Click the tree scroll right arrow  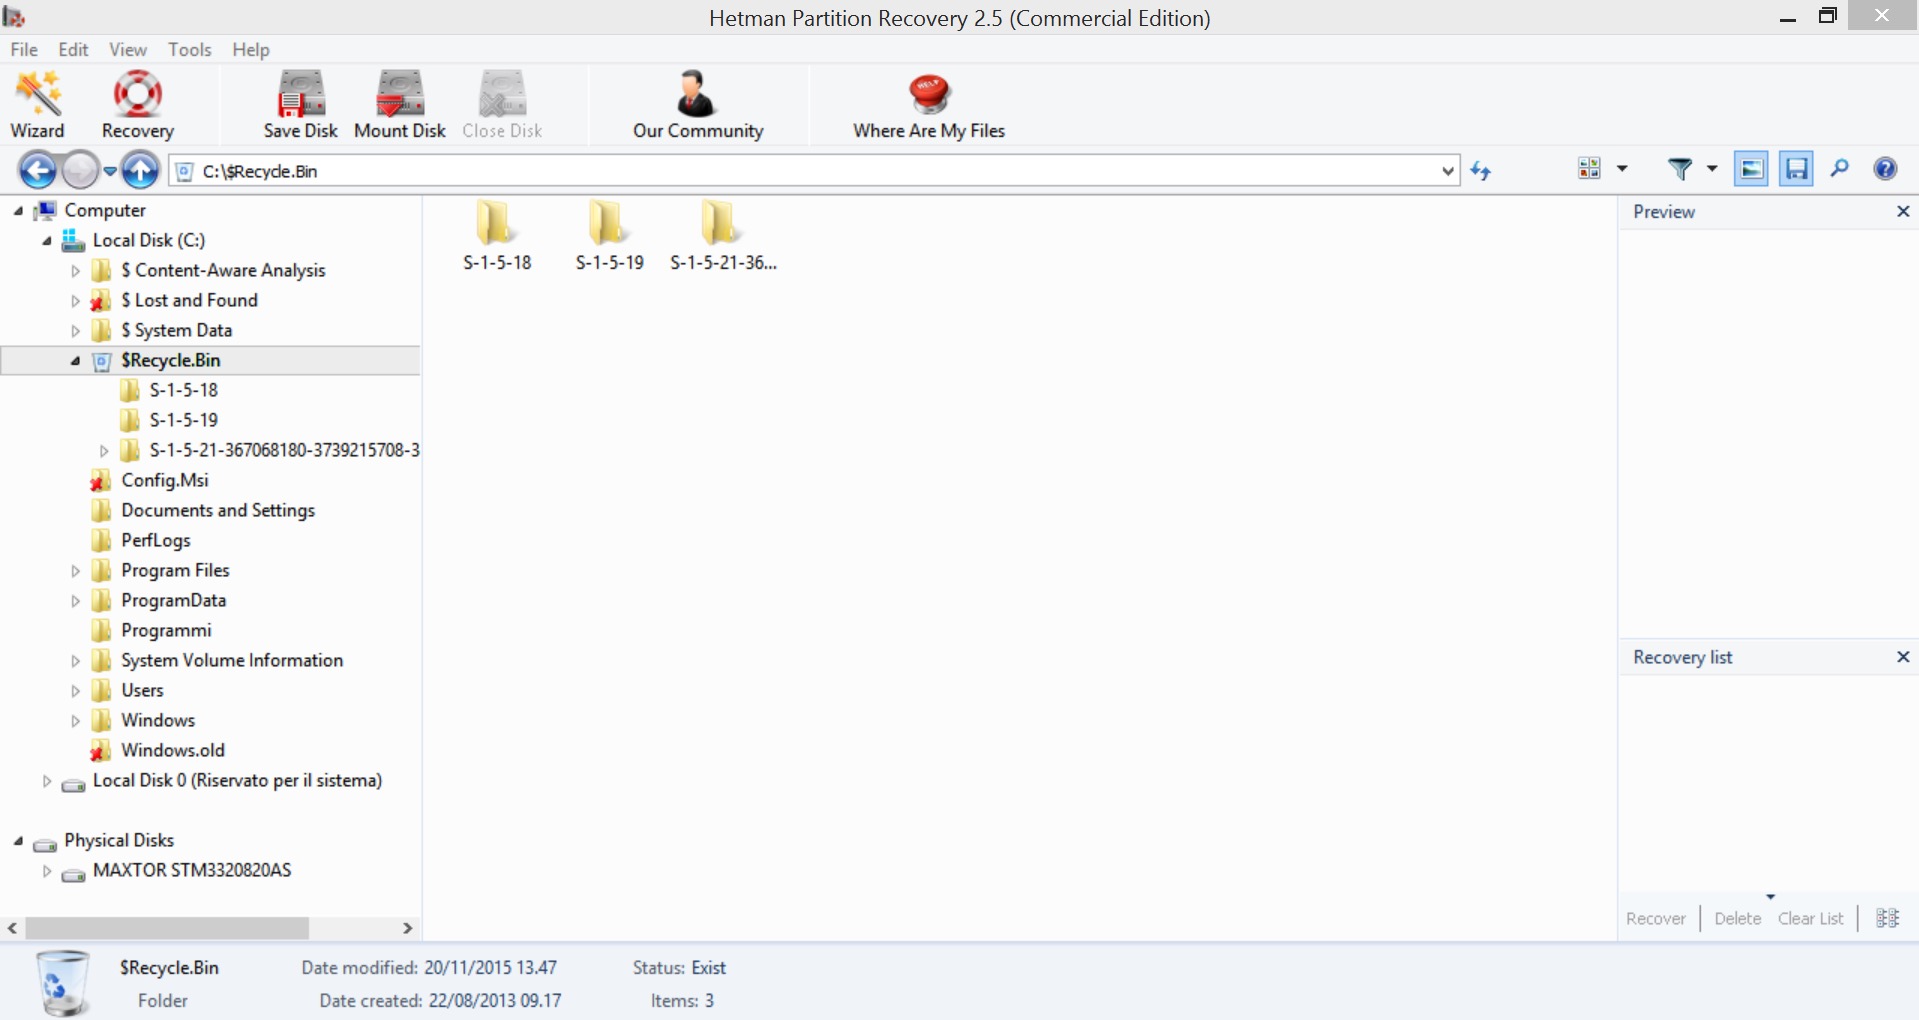[x=407, y=928]
